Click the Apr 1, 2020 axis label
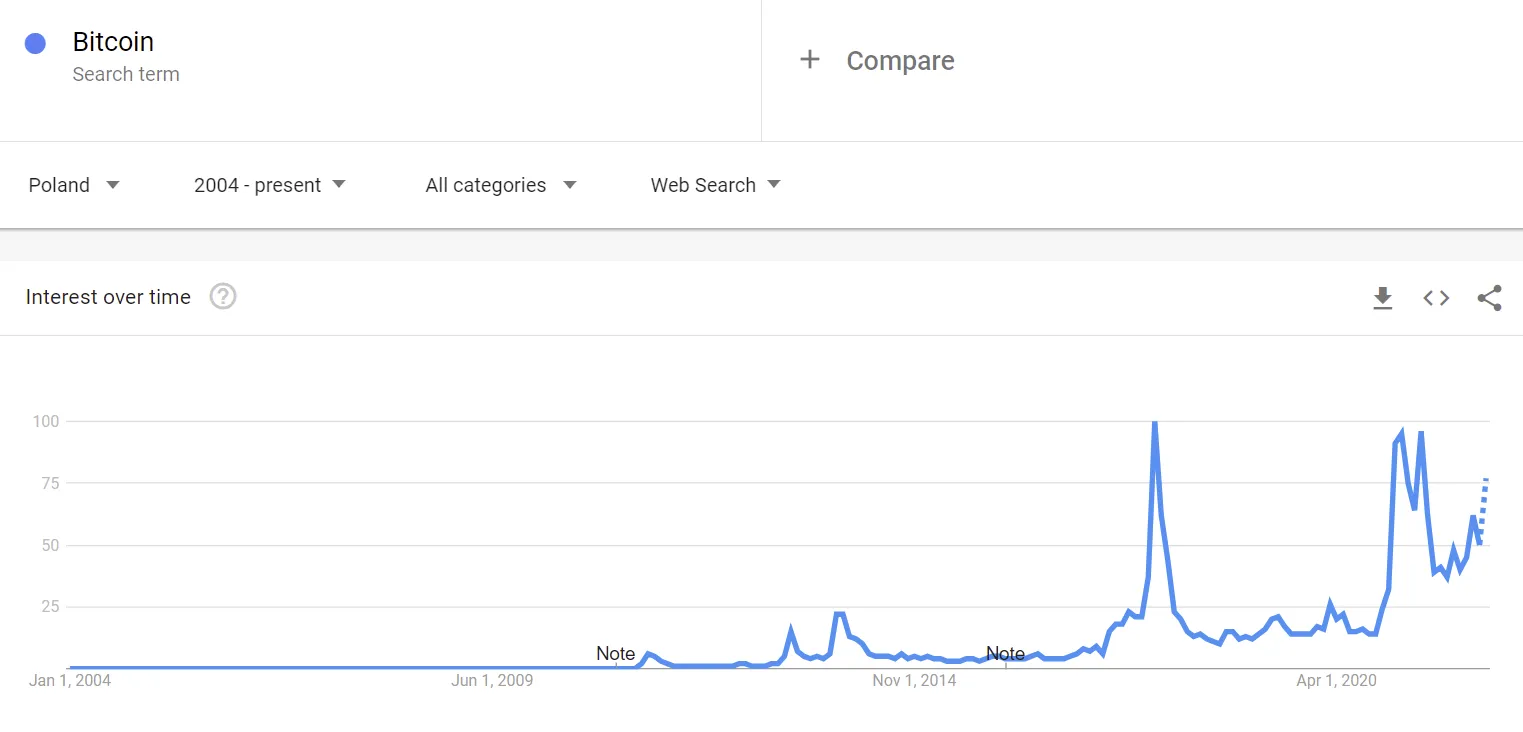The width and height of the screenshot is (1523, 732). [1336, 681]
